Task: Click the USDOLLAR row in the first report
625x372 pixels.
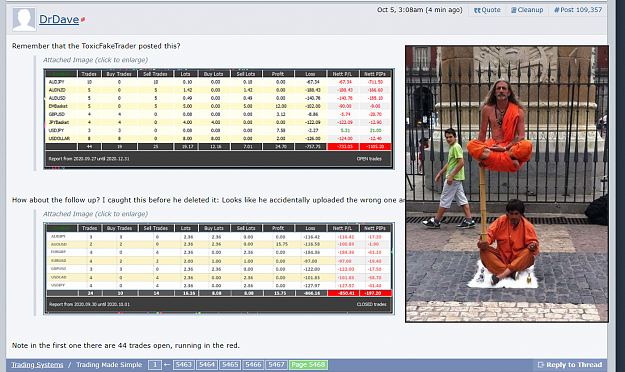Action: tap(219, 138)
